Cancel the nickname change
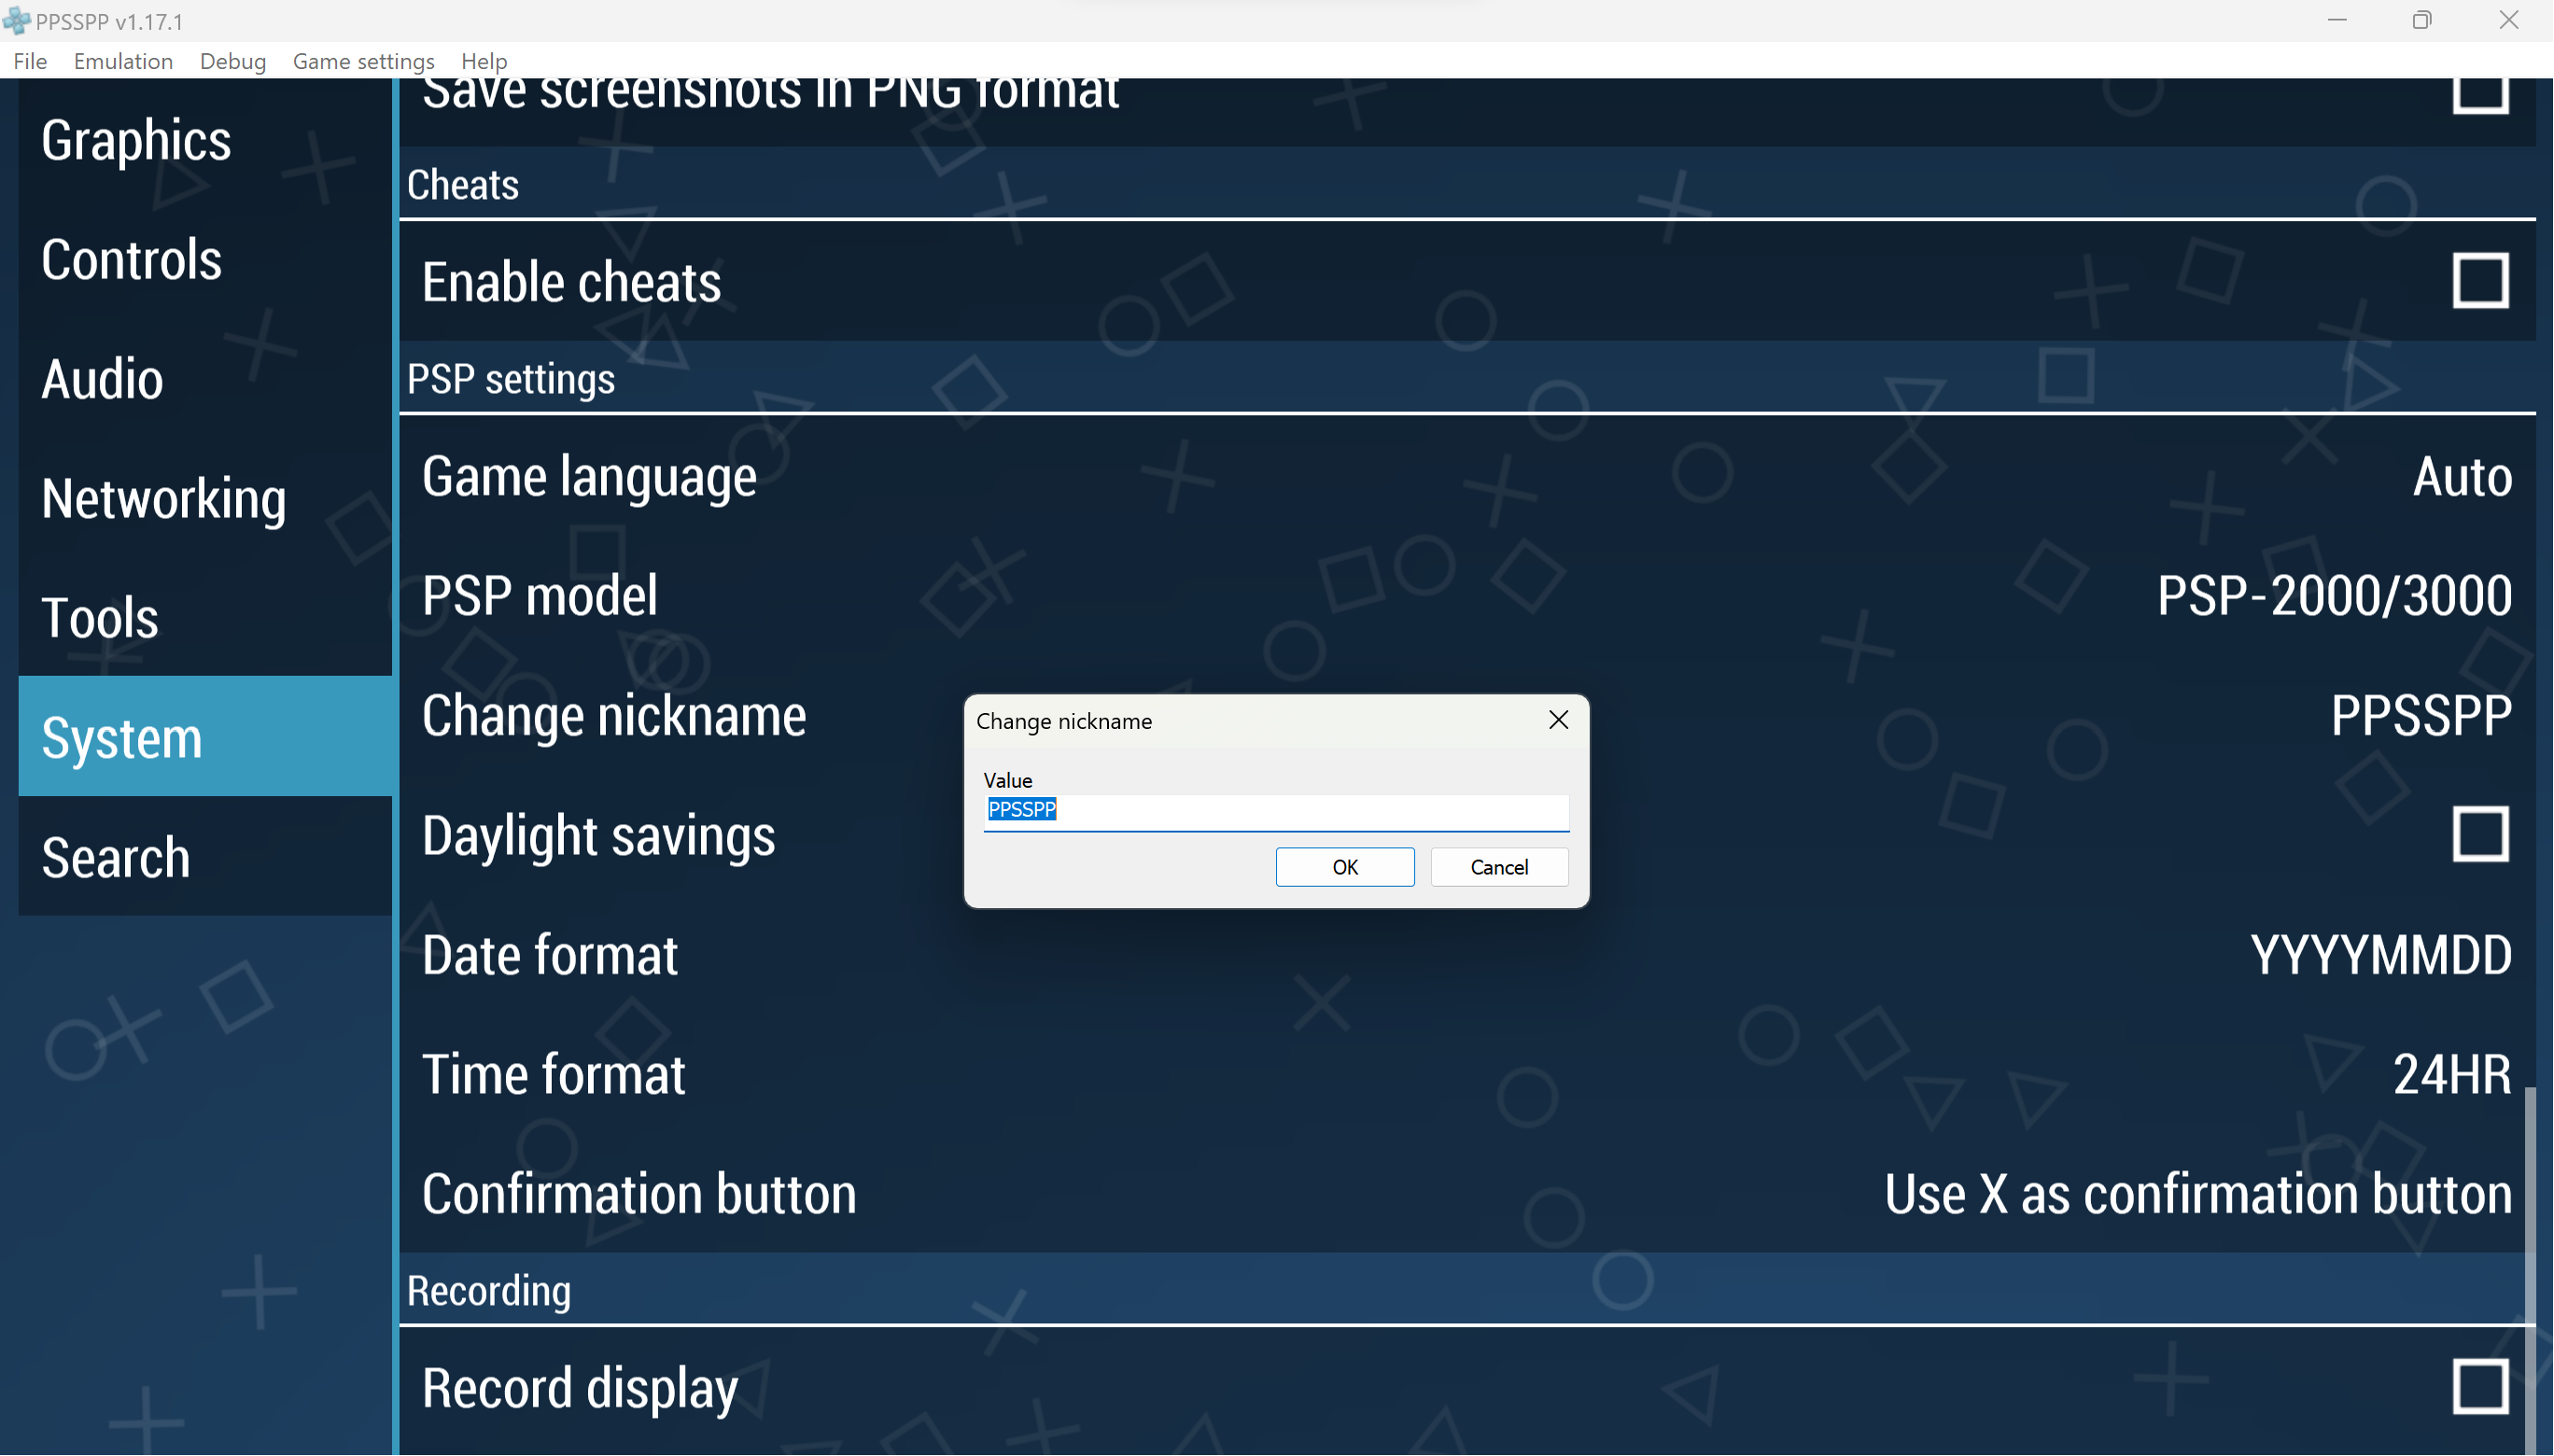 pyautogui.click(x=1499, y=867)
